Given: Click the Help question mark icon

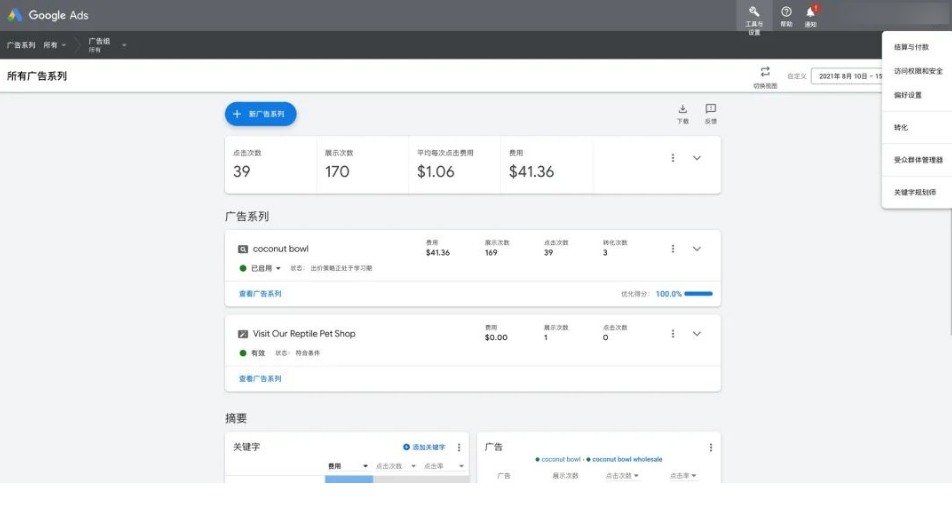Looking at the screenshot, I should (x=786, y=14).
